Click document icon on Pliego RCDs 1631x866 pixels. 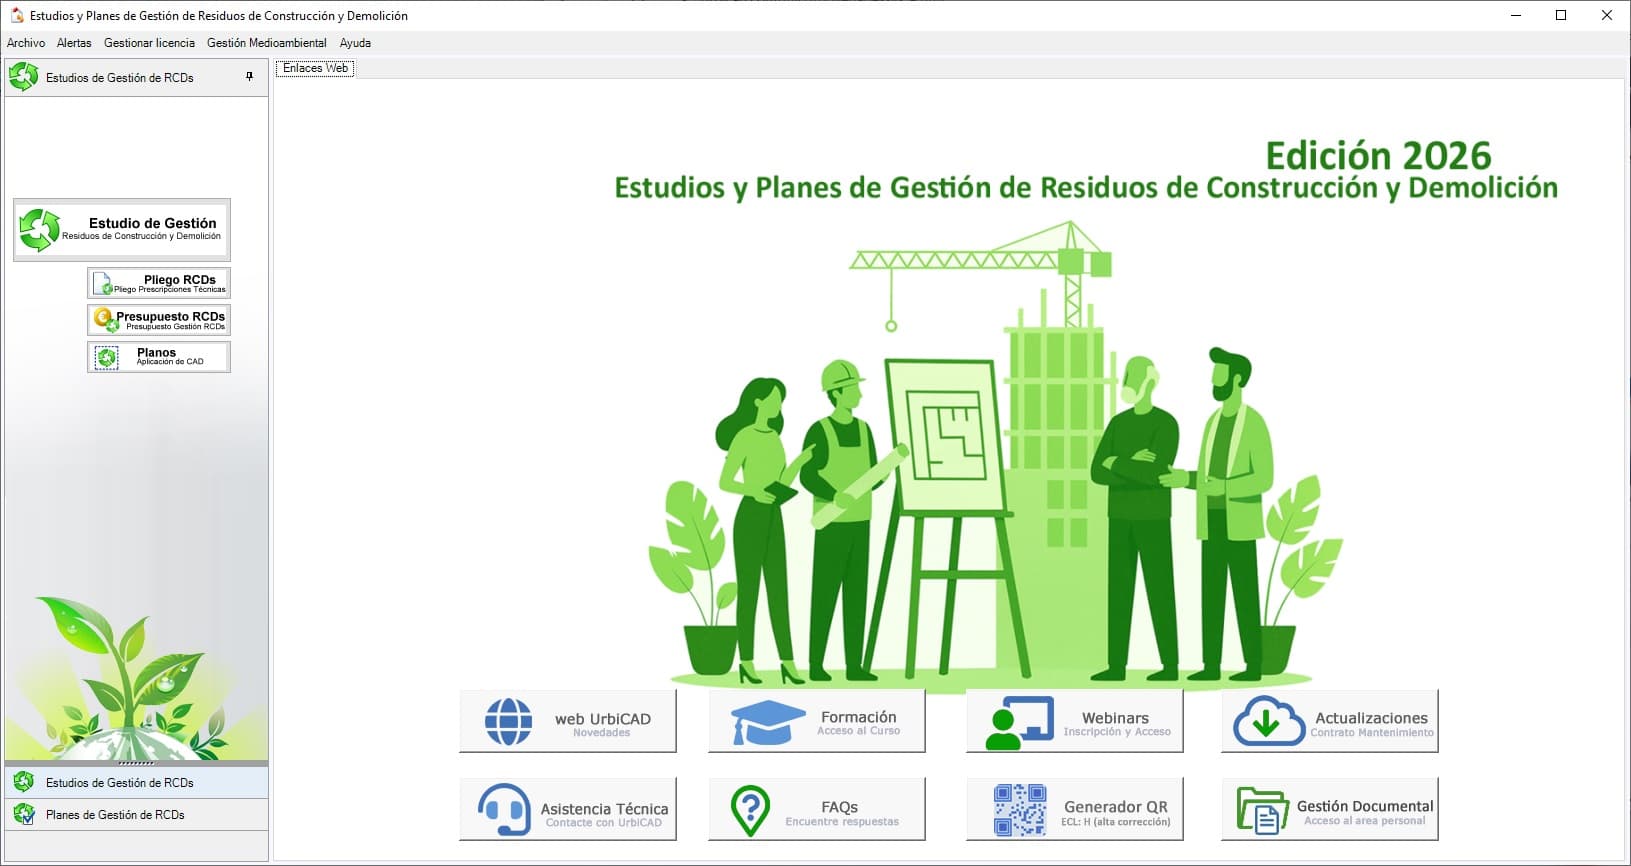pos(102,284)
